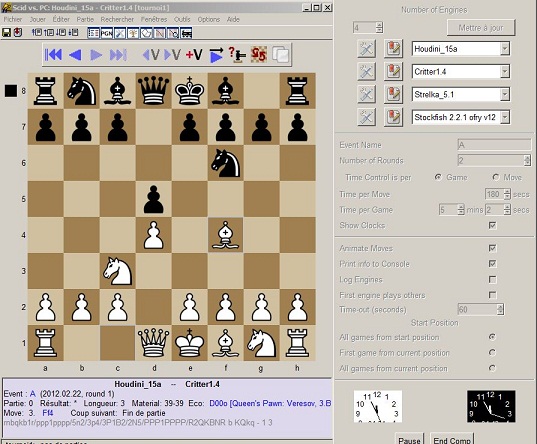
Task: Choose All games from current position
Action: 492,368
